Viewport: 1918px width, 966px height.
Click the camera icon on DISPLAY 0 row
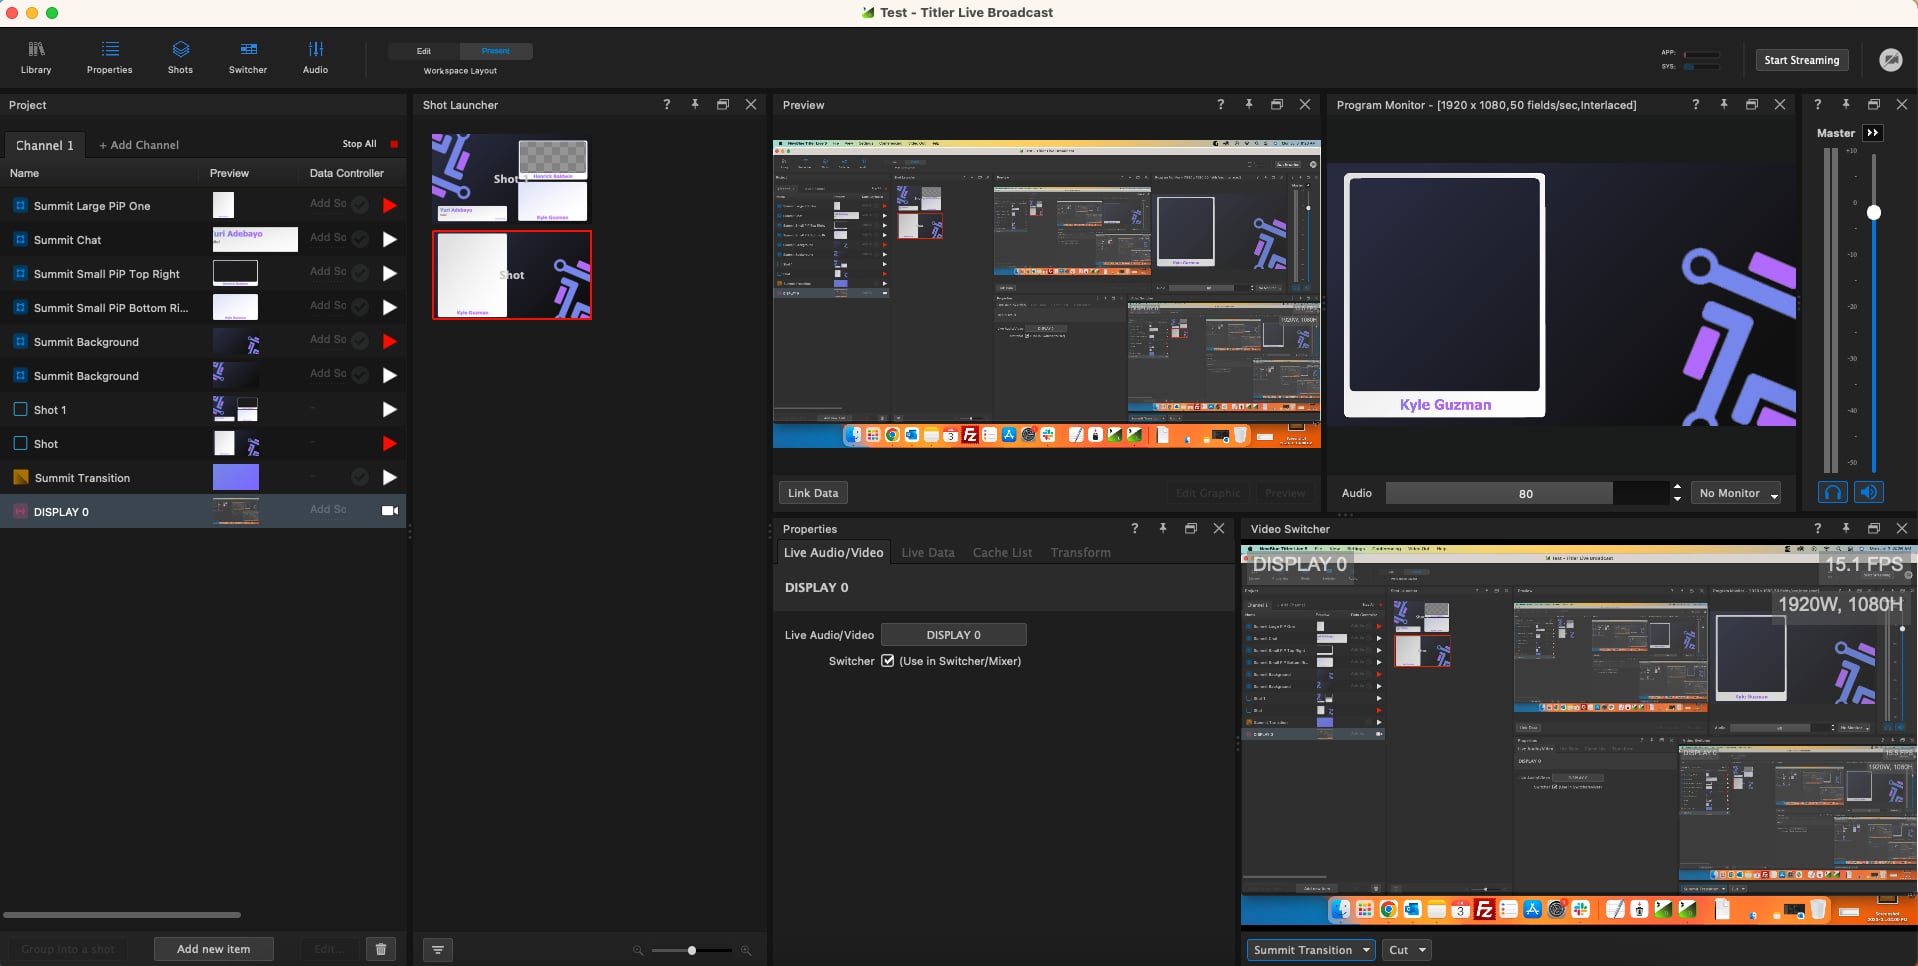click(x=390, y=511)
